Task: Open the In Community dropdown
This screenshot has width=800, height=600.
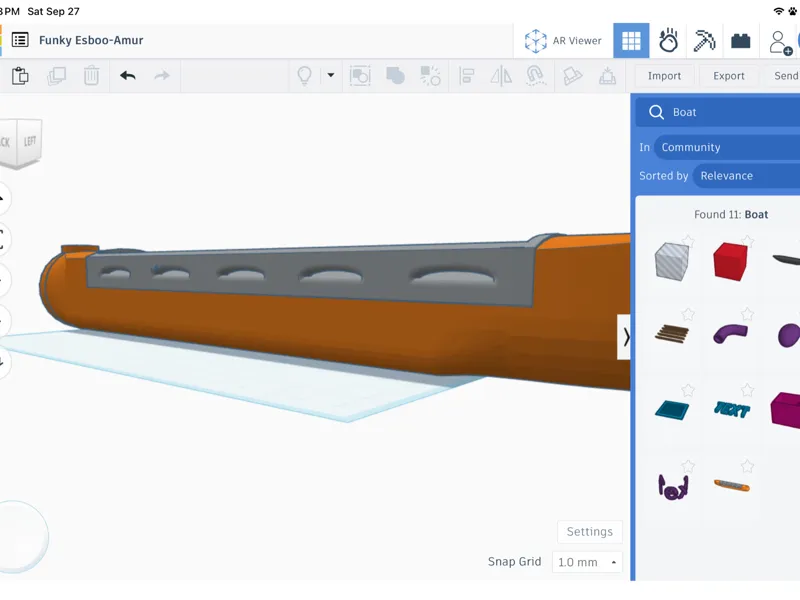Action: tap(728, 147)
